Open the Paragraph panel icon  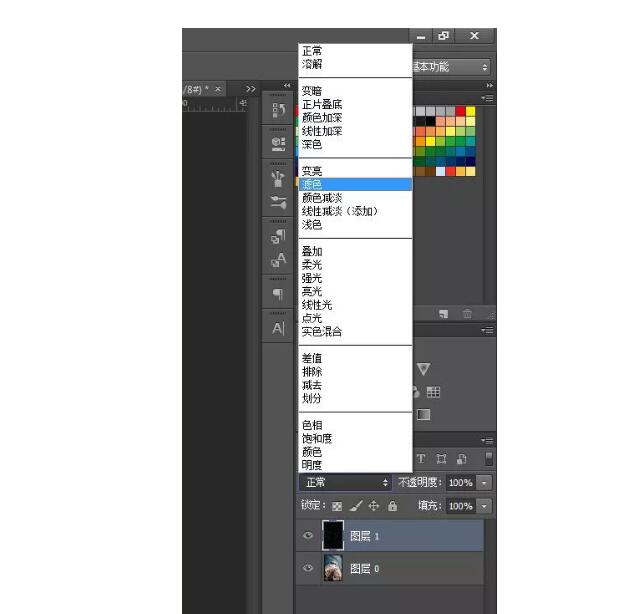[278, 293]
